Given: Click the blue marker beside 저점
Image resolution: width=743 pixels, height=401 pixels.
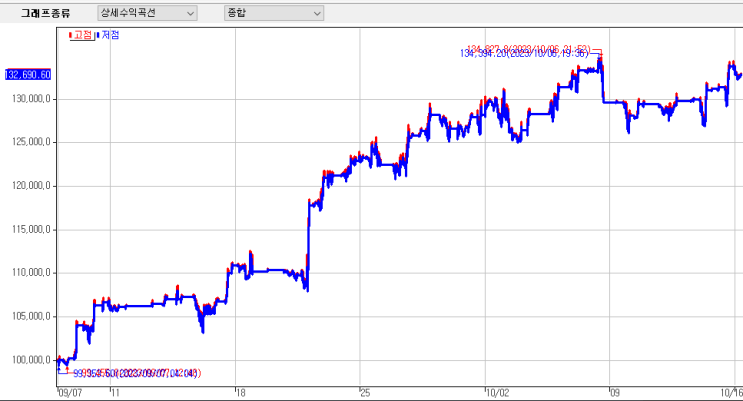Looking at the screenshot, I should tap(98, 35).
